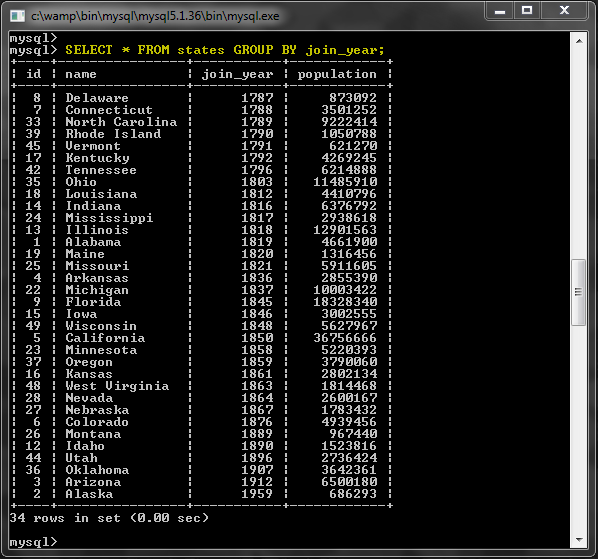Image resolution: width=598 pixels, height=559 pixels.
Task: Click the mysql.exe console icon in title bar
Action: [18, 16]
